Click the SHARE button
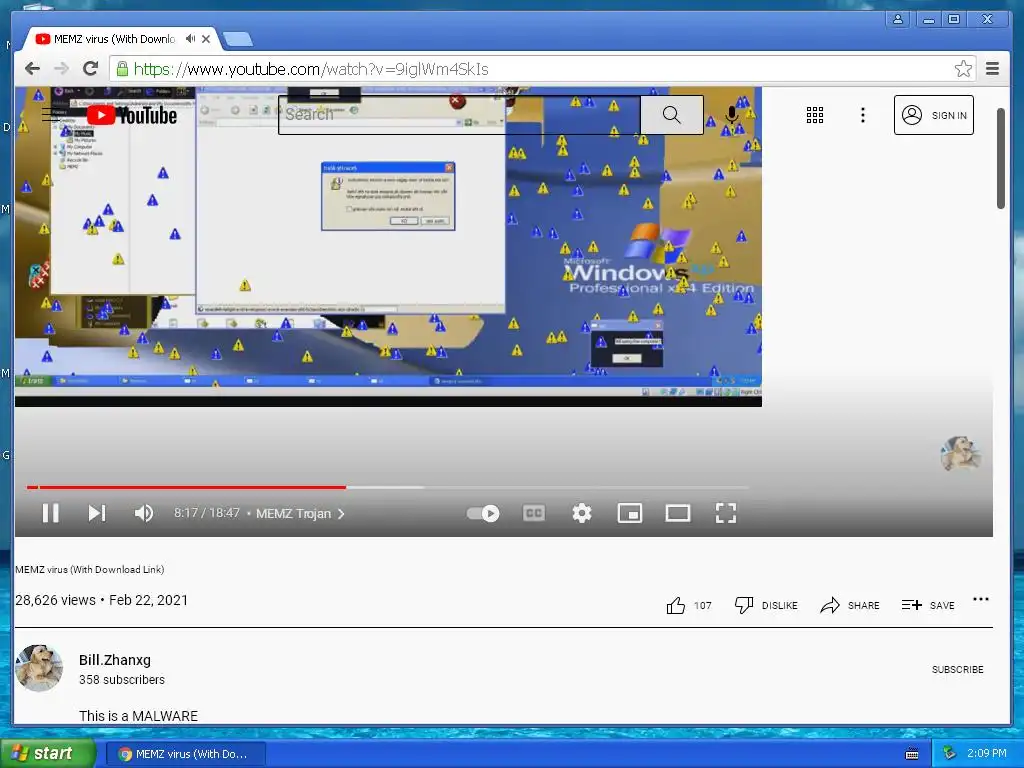The height and width of the screenshot is (768, 1024). tap(850, 605)
